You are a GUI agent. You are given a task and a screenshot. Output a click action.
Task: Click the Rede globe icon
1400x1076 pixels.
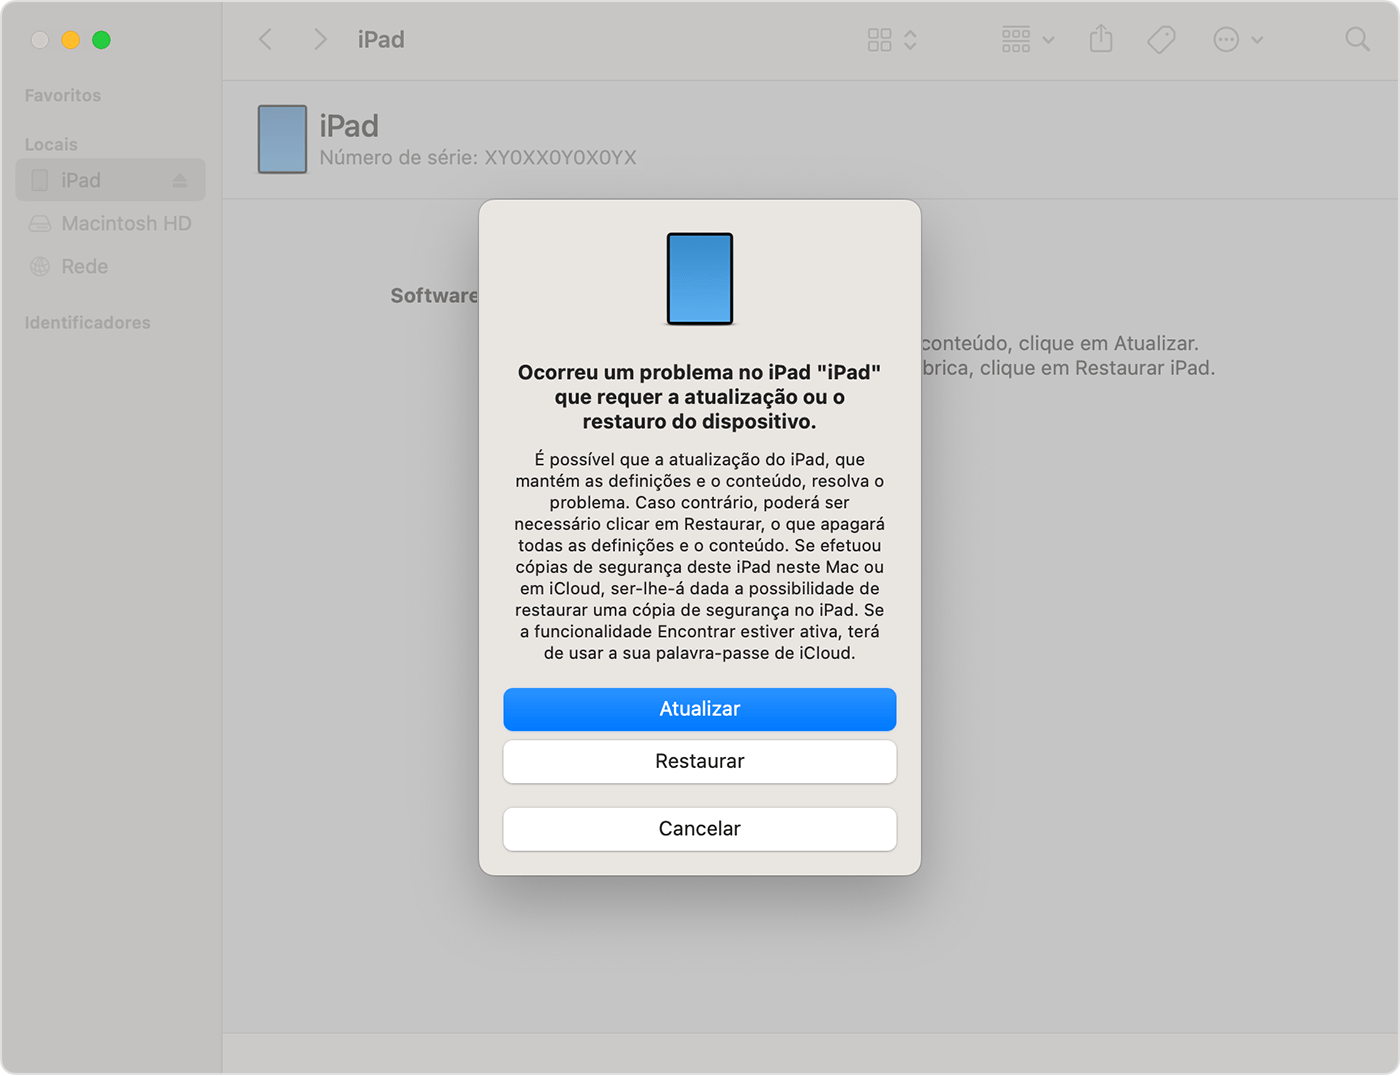(x=40, y=267)
